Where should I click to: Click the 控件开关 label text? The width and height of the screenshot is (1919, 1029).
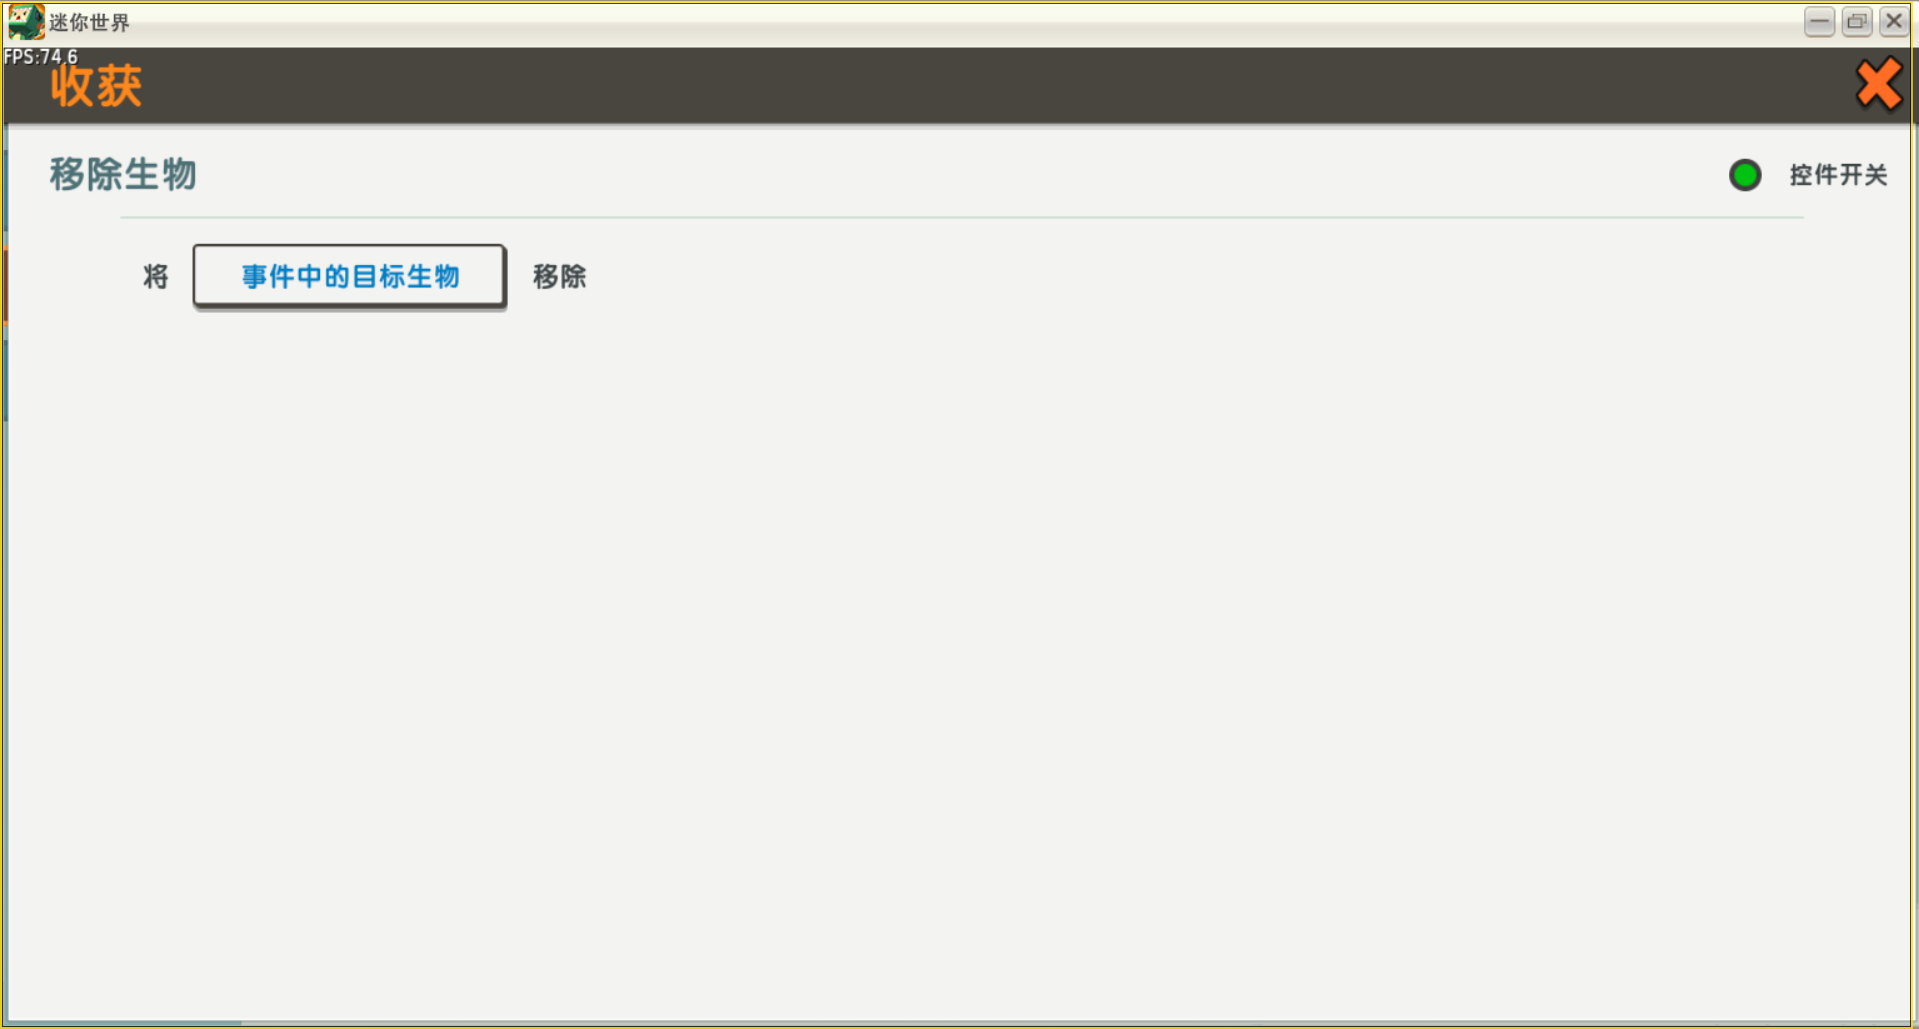(x=1838, y=175)
